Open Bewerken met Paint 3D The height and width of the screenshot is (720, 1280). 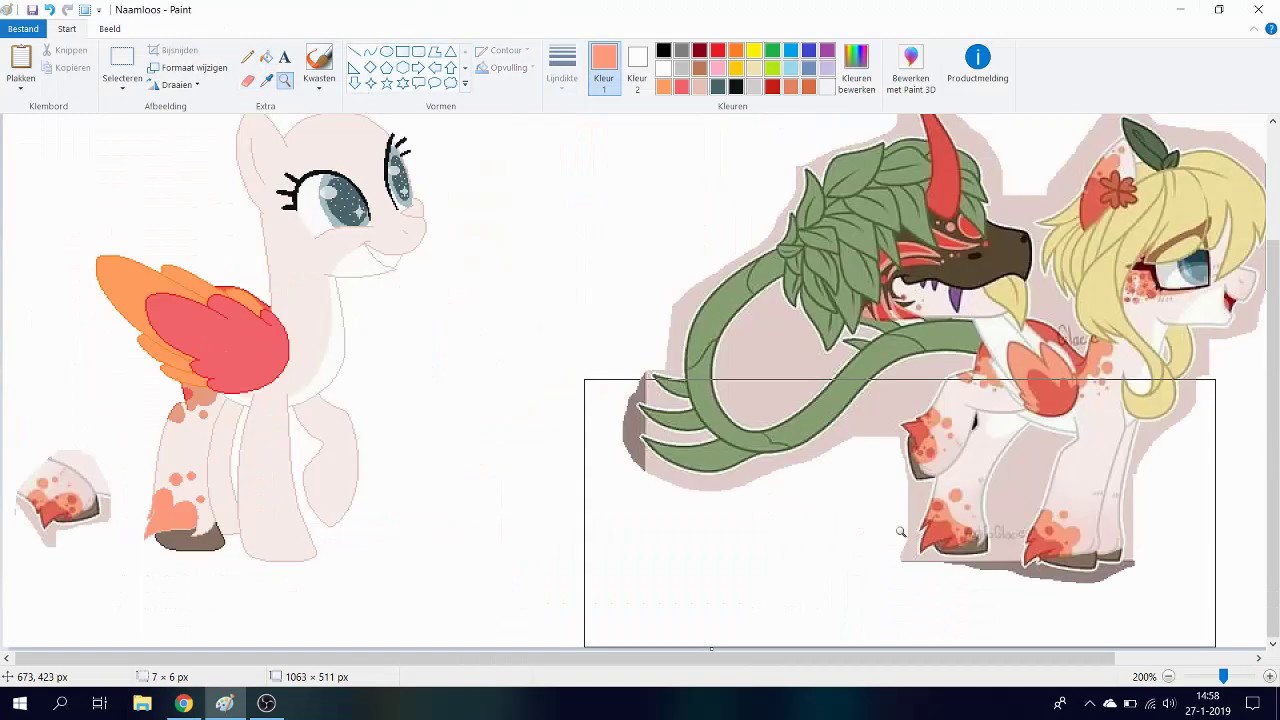911,69
